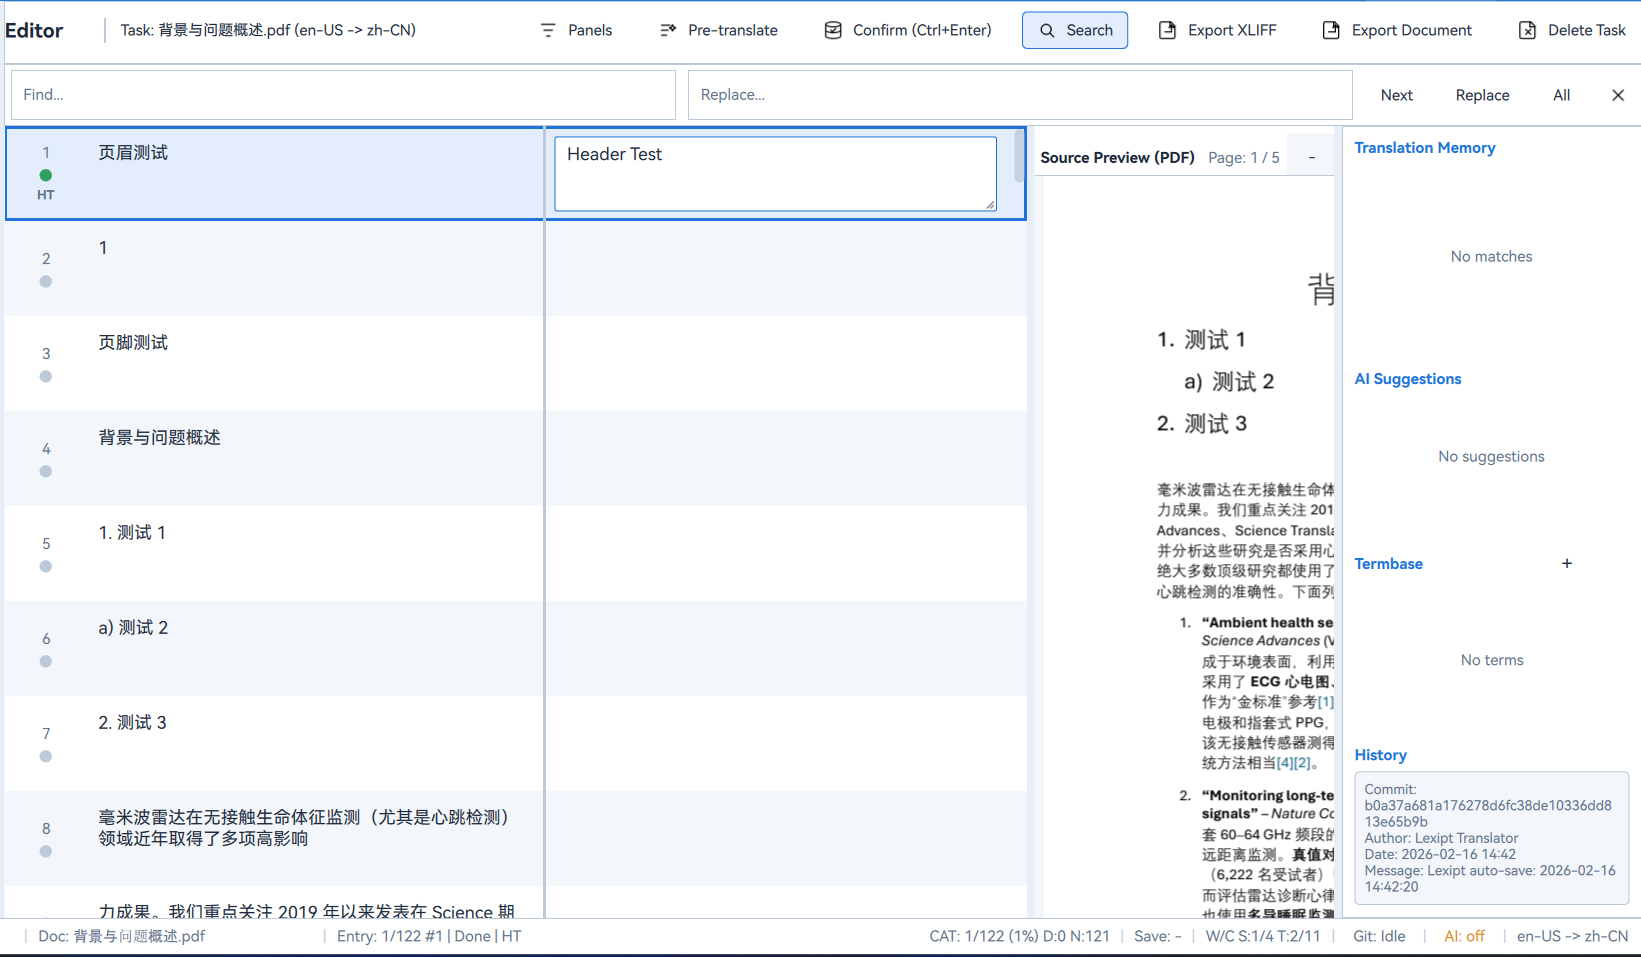Screen dimensions: 1641x957
Task: Select segment 4 背景与问题概述
Action: point(160,438)
